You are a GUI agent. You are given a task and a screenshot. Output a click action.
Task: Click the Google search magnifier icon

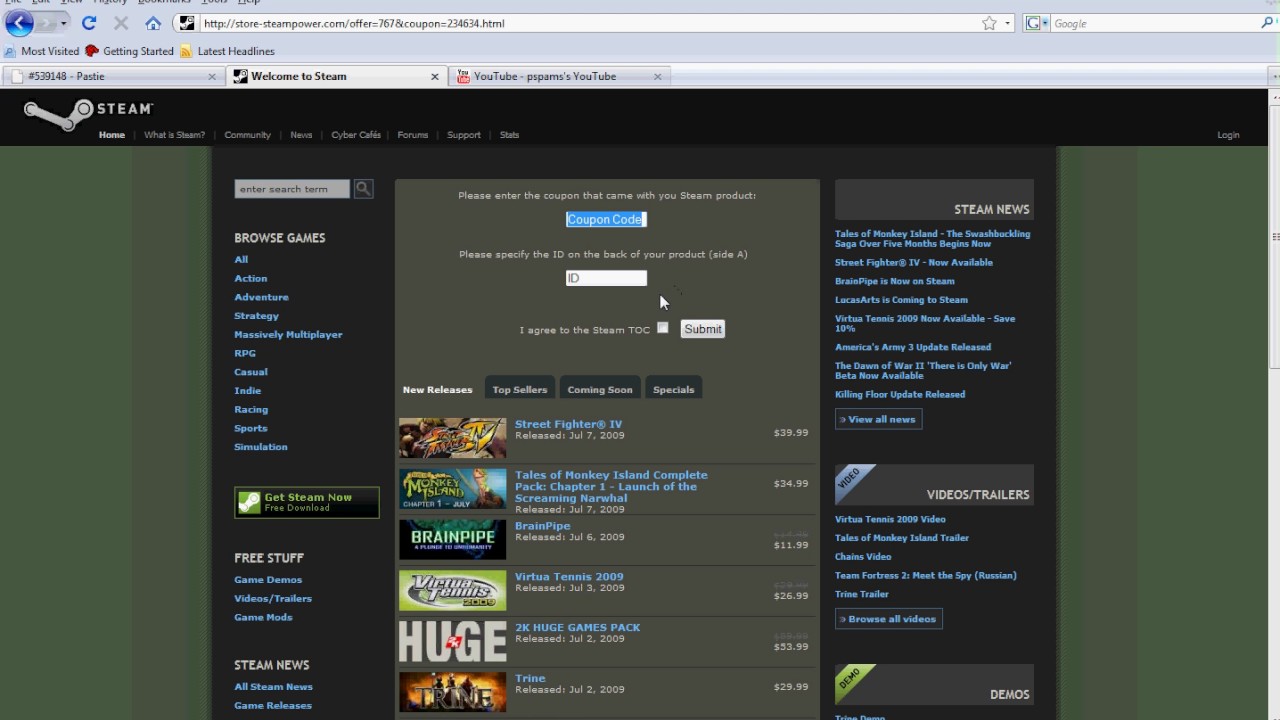1268,23
